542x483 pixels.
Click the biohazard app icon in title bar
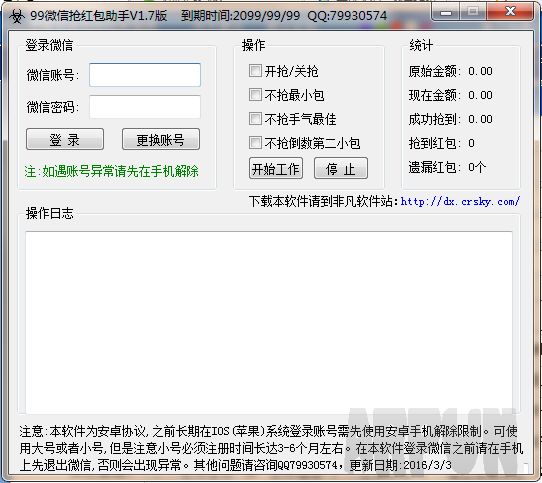(16, 16)
